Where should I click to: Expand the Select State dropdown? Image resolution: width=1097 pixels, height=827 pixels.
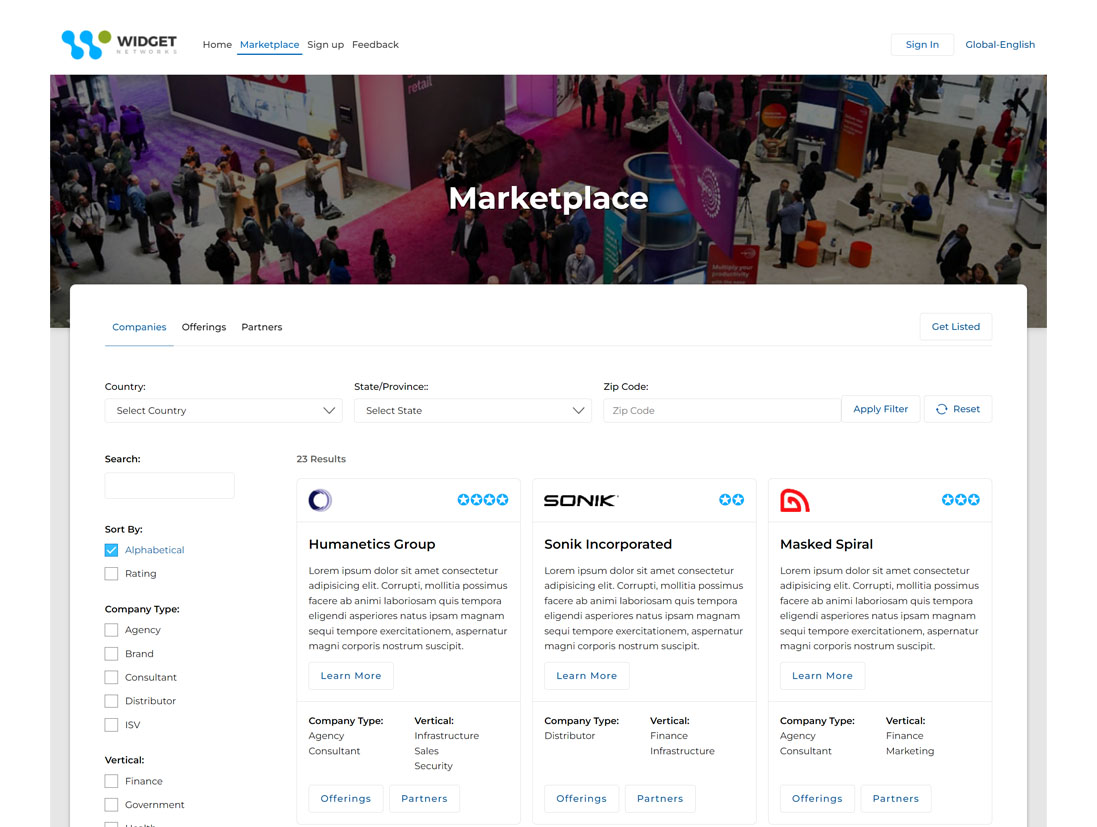[472, 410]
